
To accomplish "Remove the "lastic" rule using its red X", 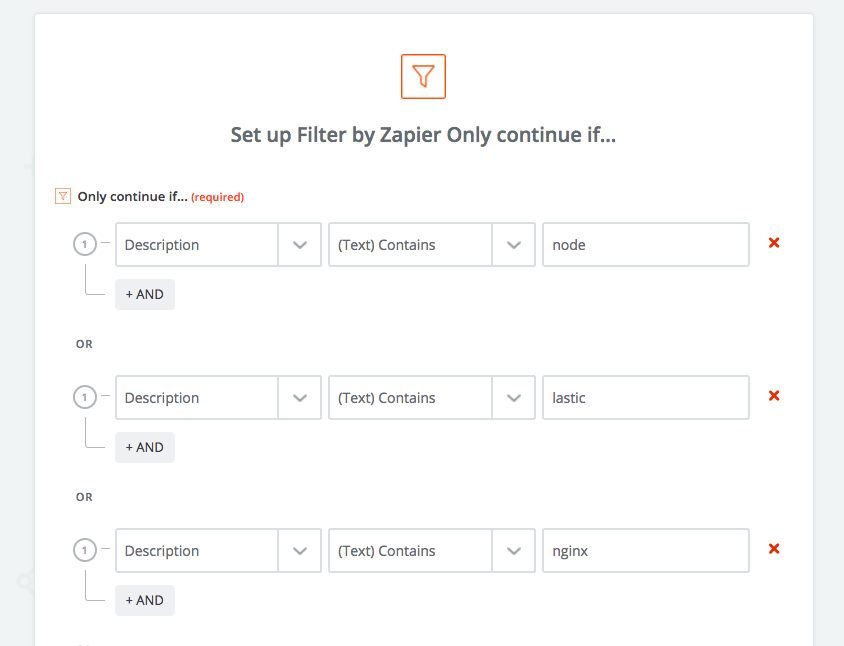I will tap(774, 395).
